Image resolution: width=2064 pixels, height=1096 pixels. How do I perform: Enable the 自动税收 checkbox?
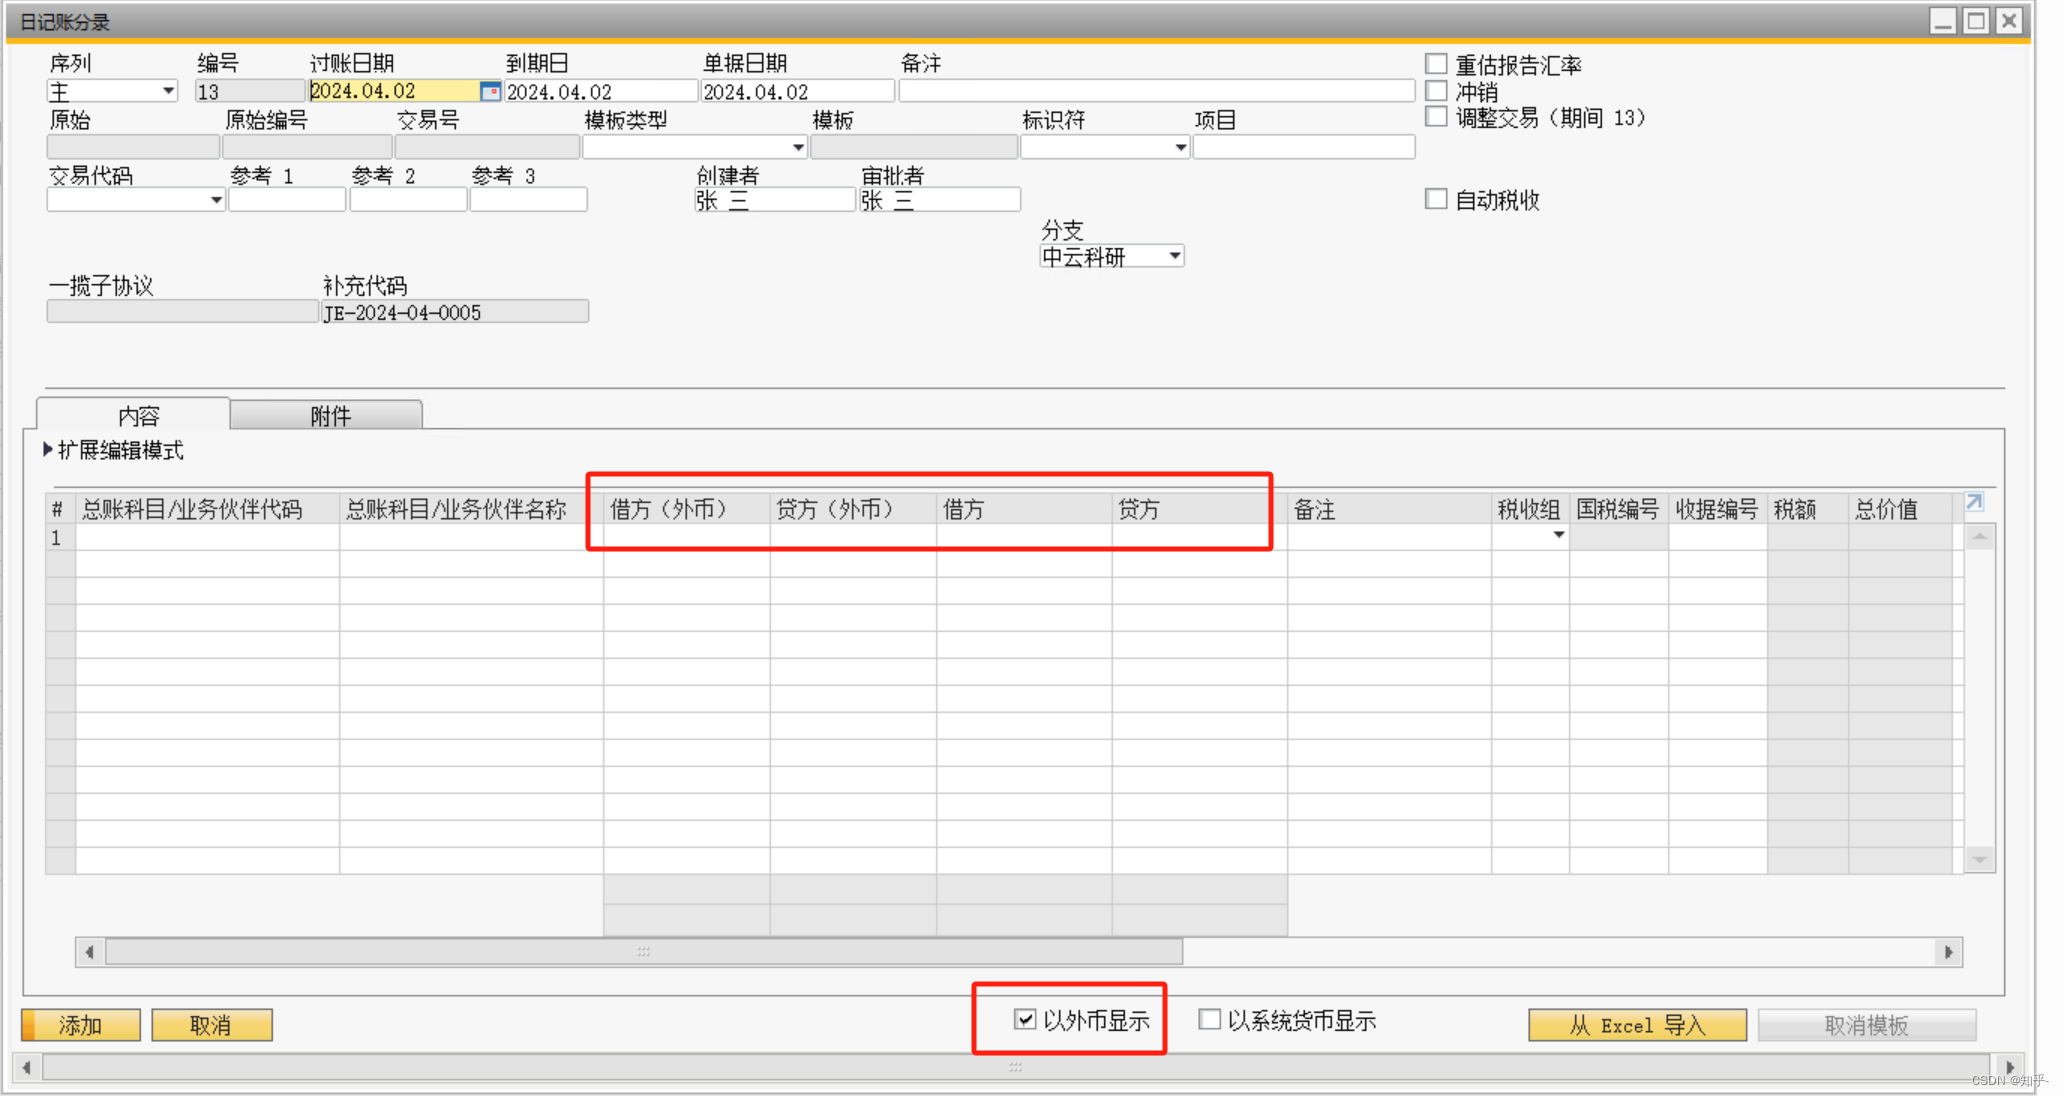(1436, 199)
